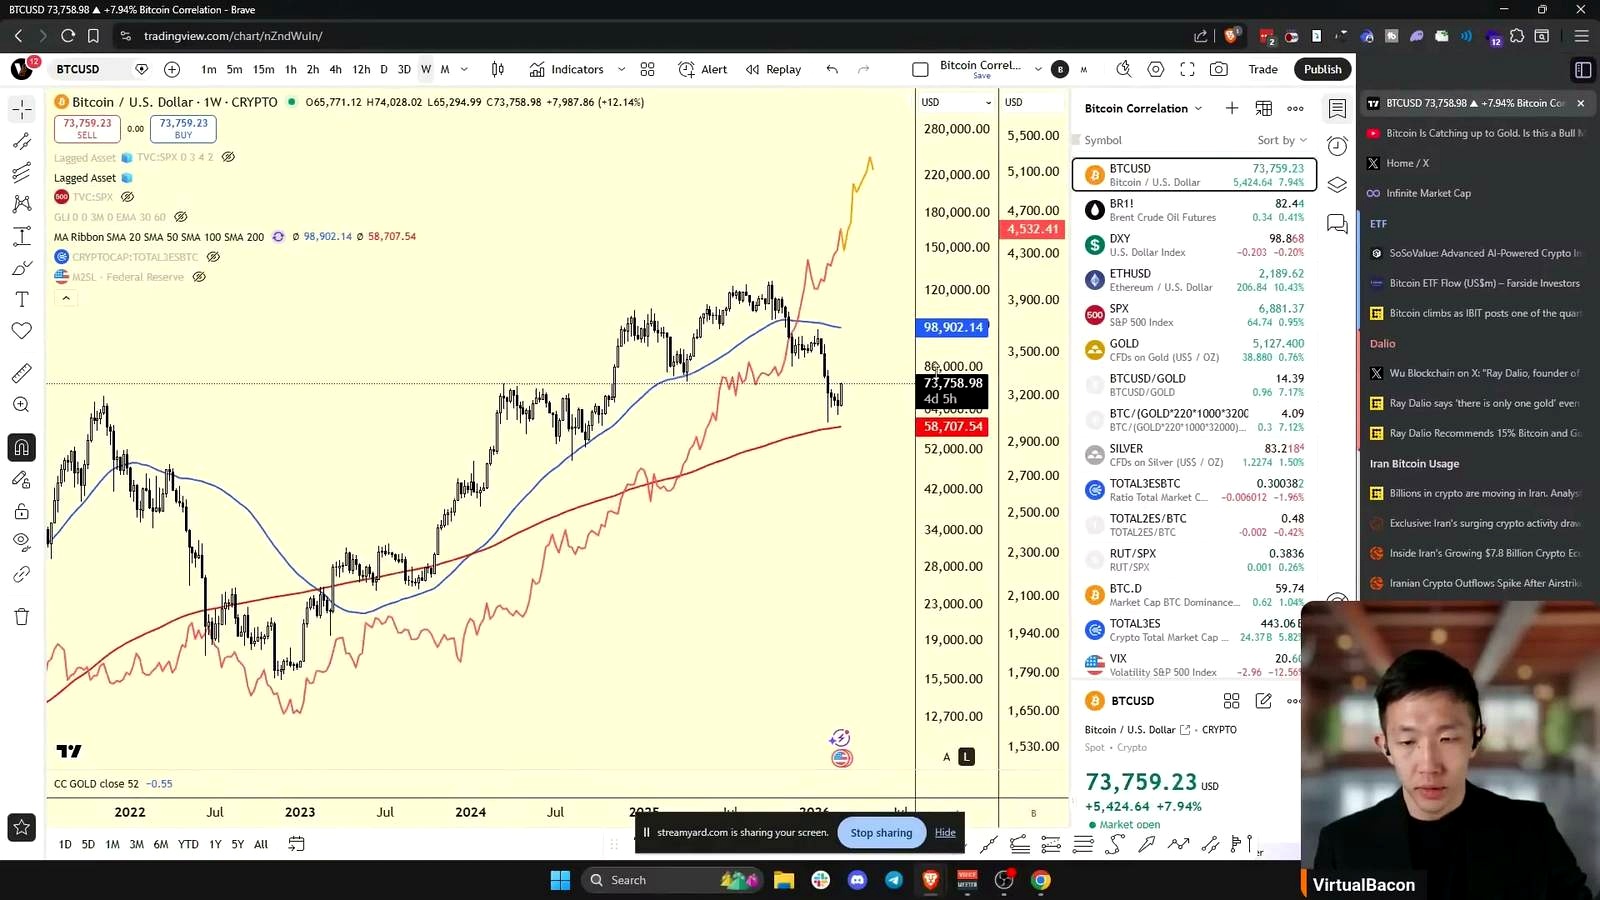Show the hidden GLI indicator

click(x=181, y=216)
